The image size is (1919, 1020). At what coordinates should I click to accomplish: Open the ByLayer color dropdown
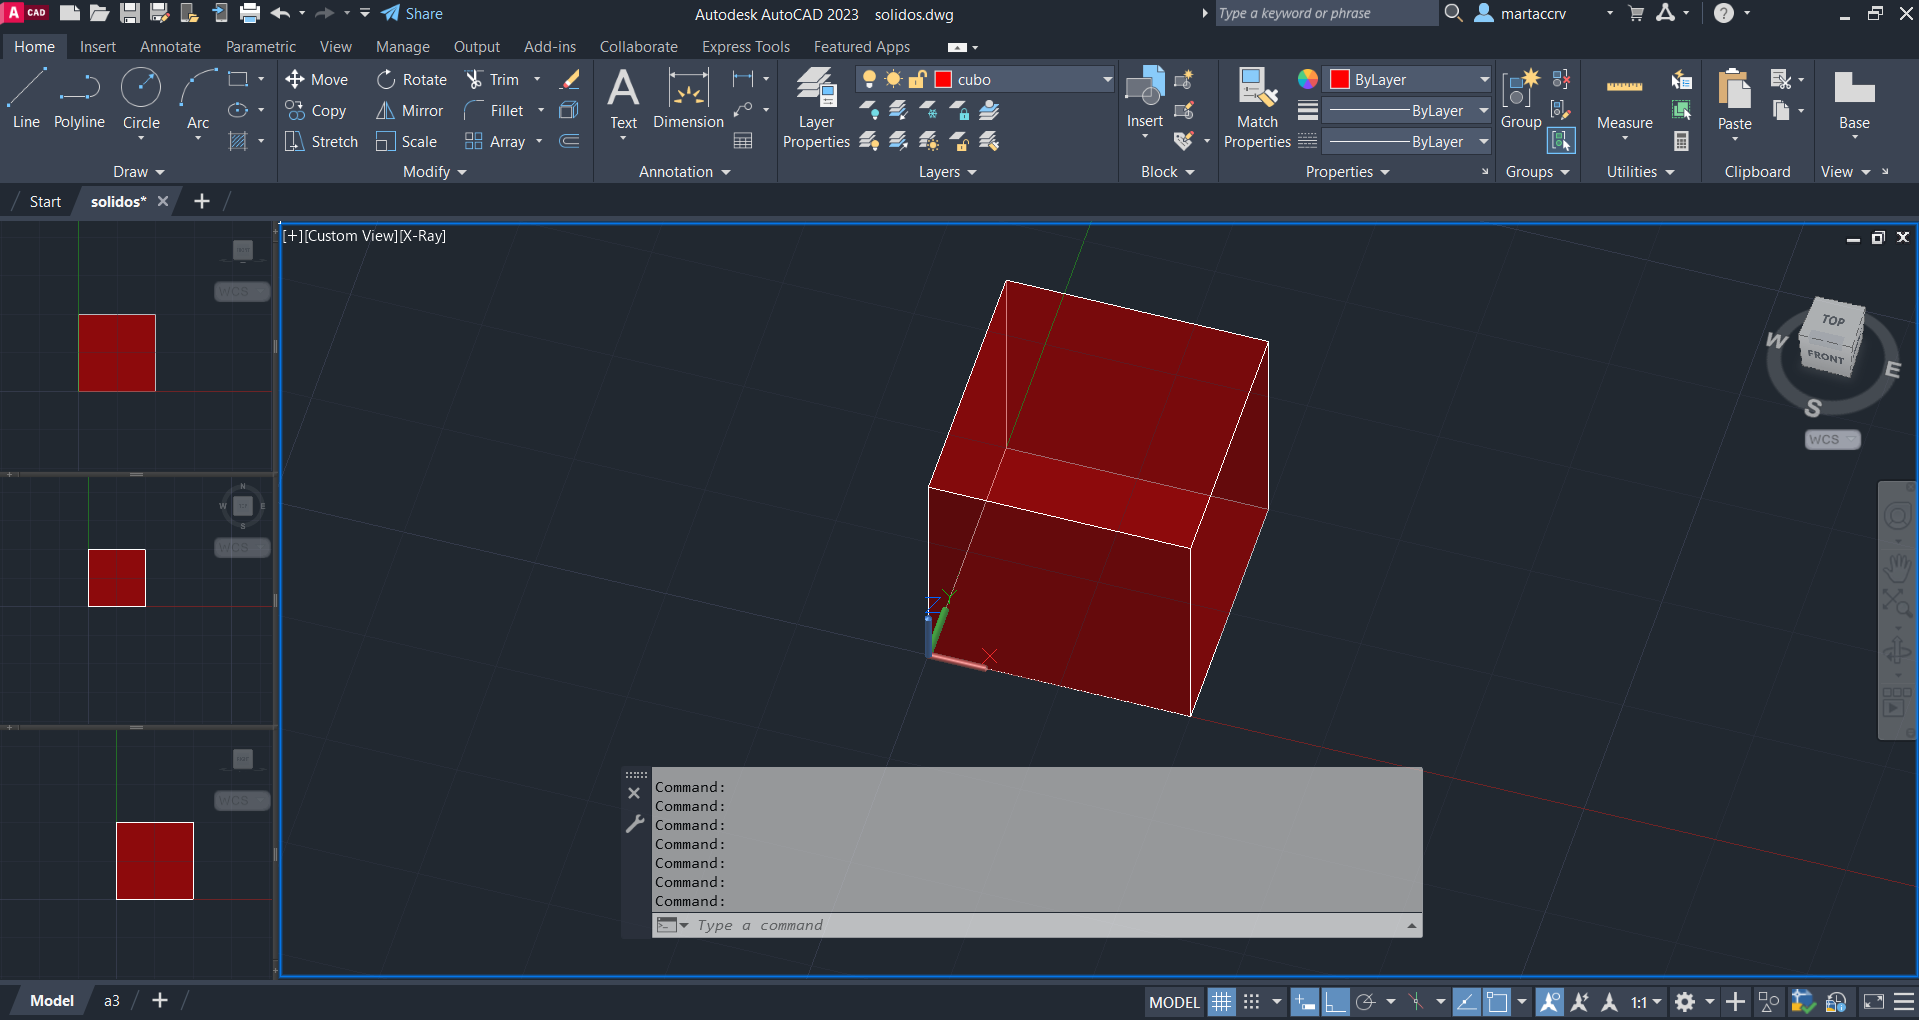[1484, 80]
